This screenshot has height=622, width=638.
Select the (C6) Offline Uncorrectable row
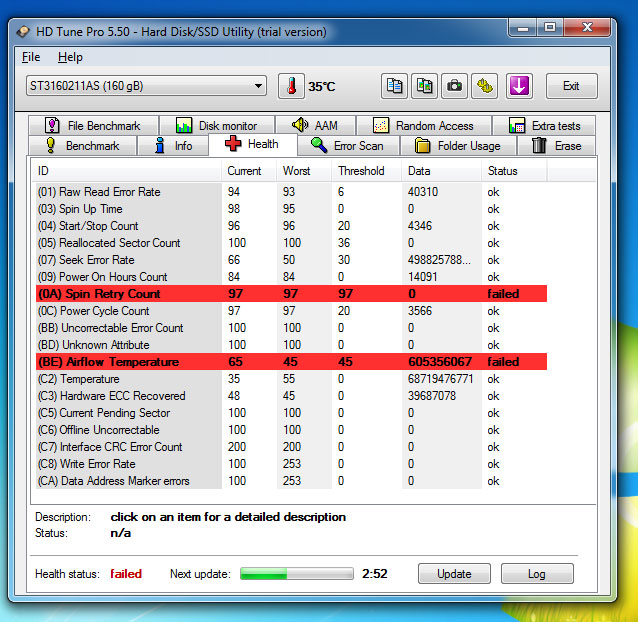click(x=291, y=430)
